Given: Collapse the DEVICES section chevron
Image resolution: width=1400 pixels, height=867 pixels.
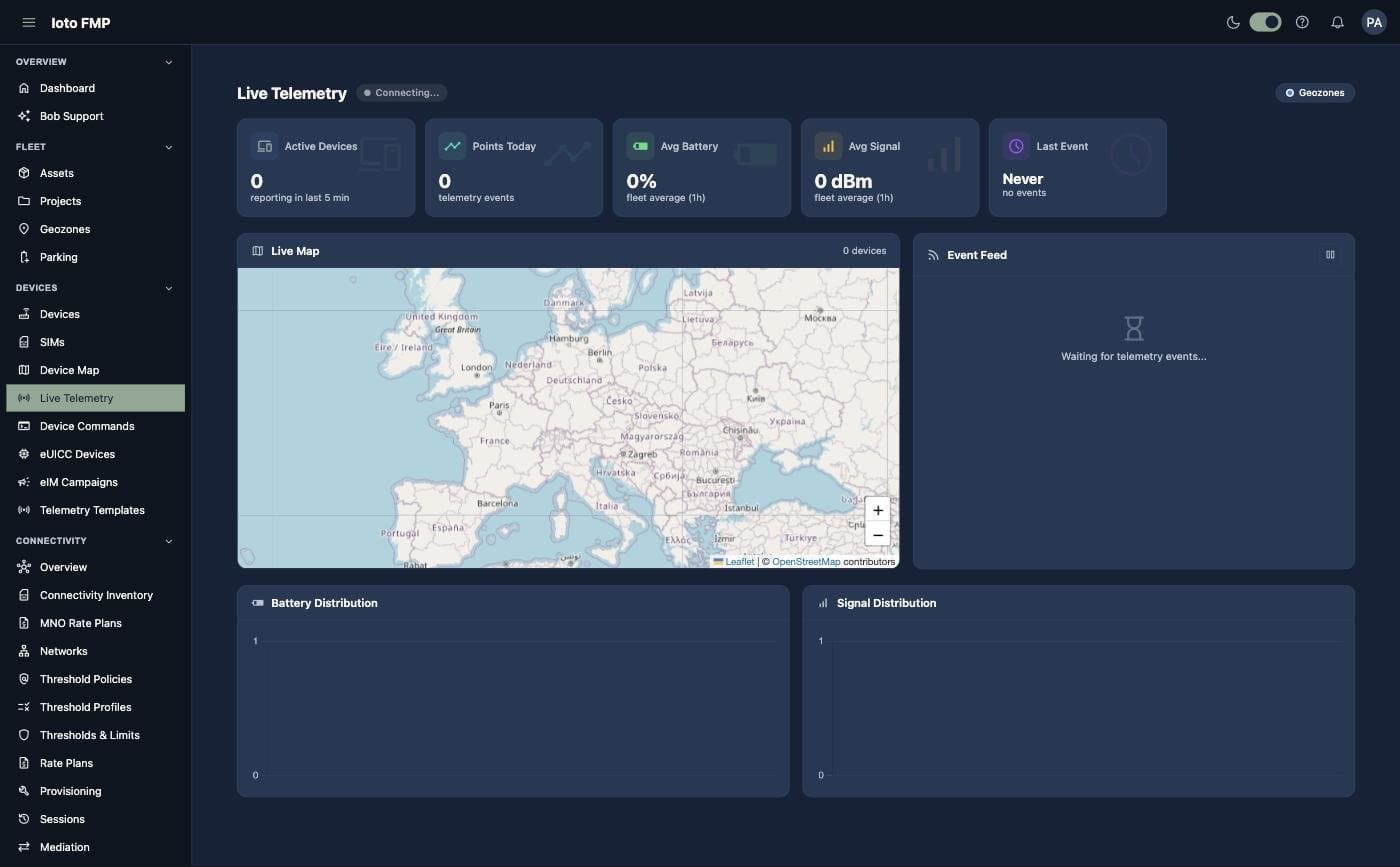Looking at the screenshot, I should pos(168,288).
